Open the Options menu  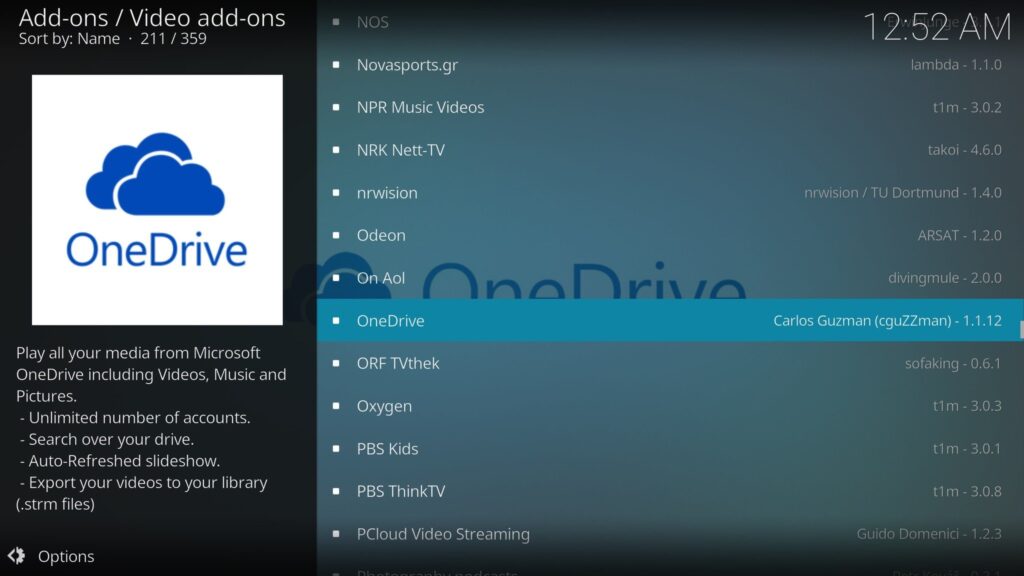[x=66, y=556]
